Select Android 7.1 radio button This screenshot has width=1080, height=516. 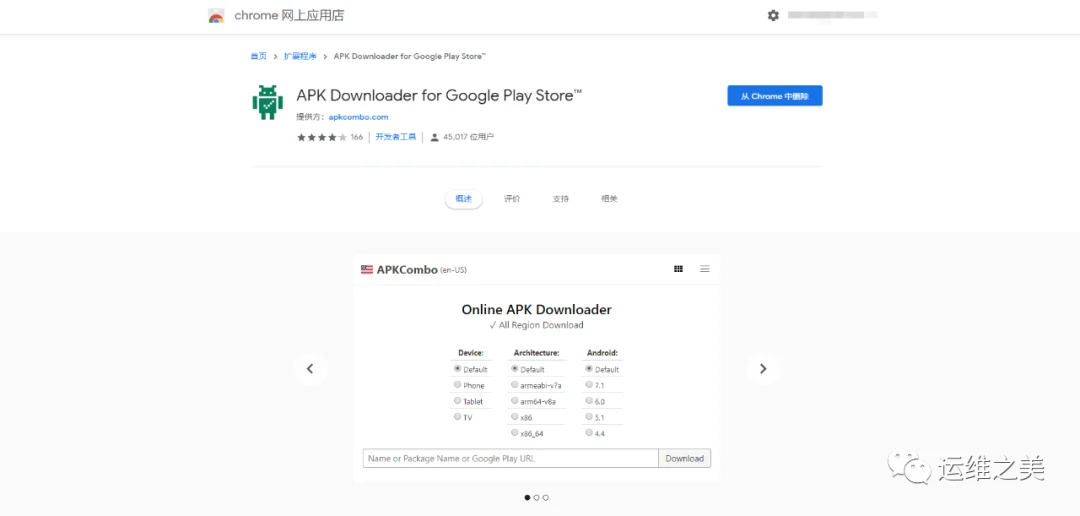(x=589, y=384)
